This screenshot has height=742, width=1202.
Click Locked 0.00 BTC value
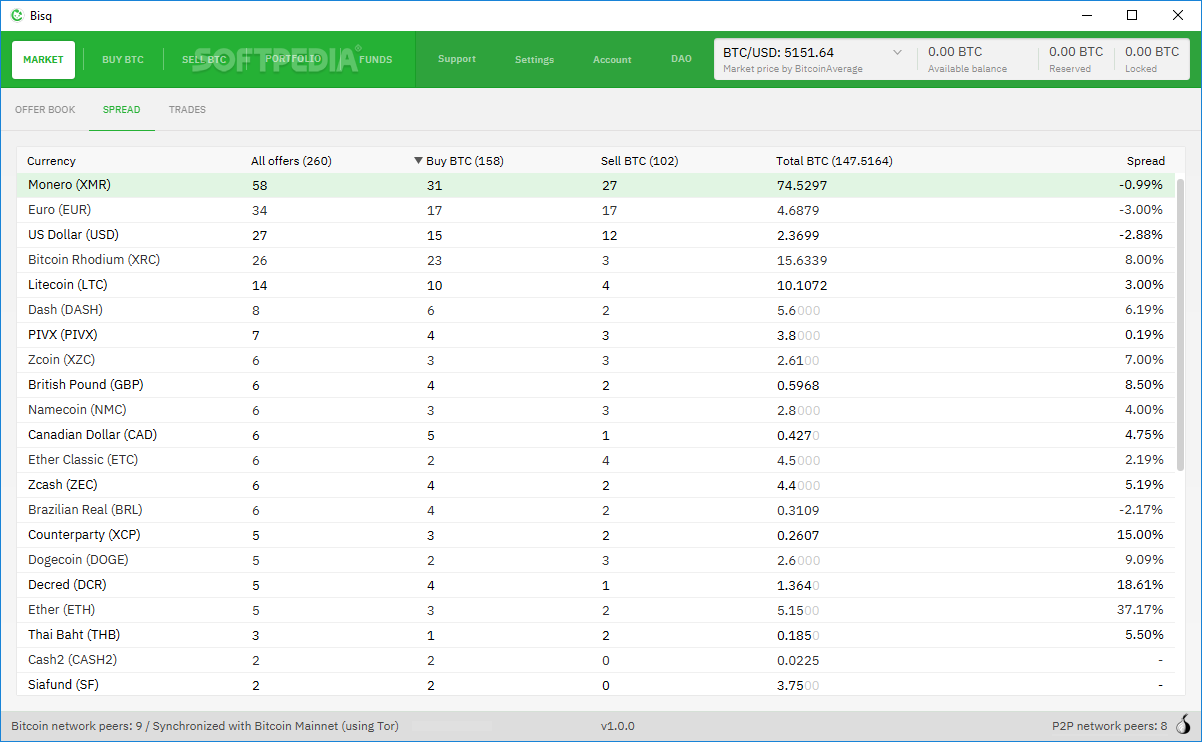click(1152, 52)
